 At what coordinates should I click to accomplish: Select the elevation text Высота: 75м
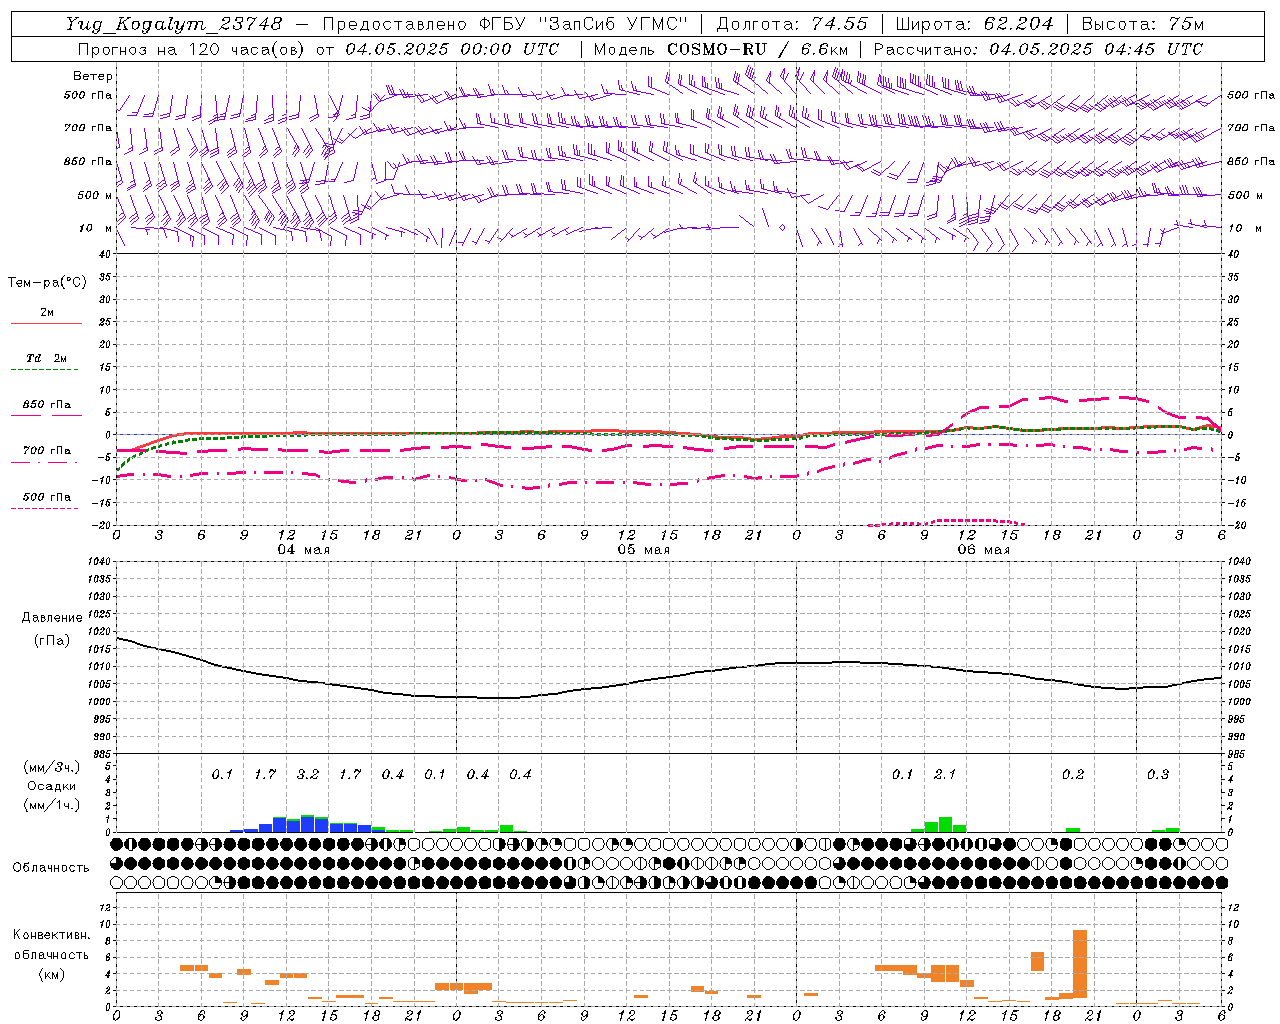pos(1143,23)
